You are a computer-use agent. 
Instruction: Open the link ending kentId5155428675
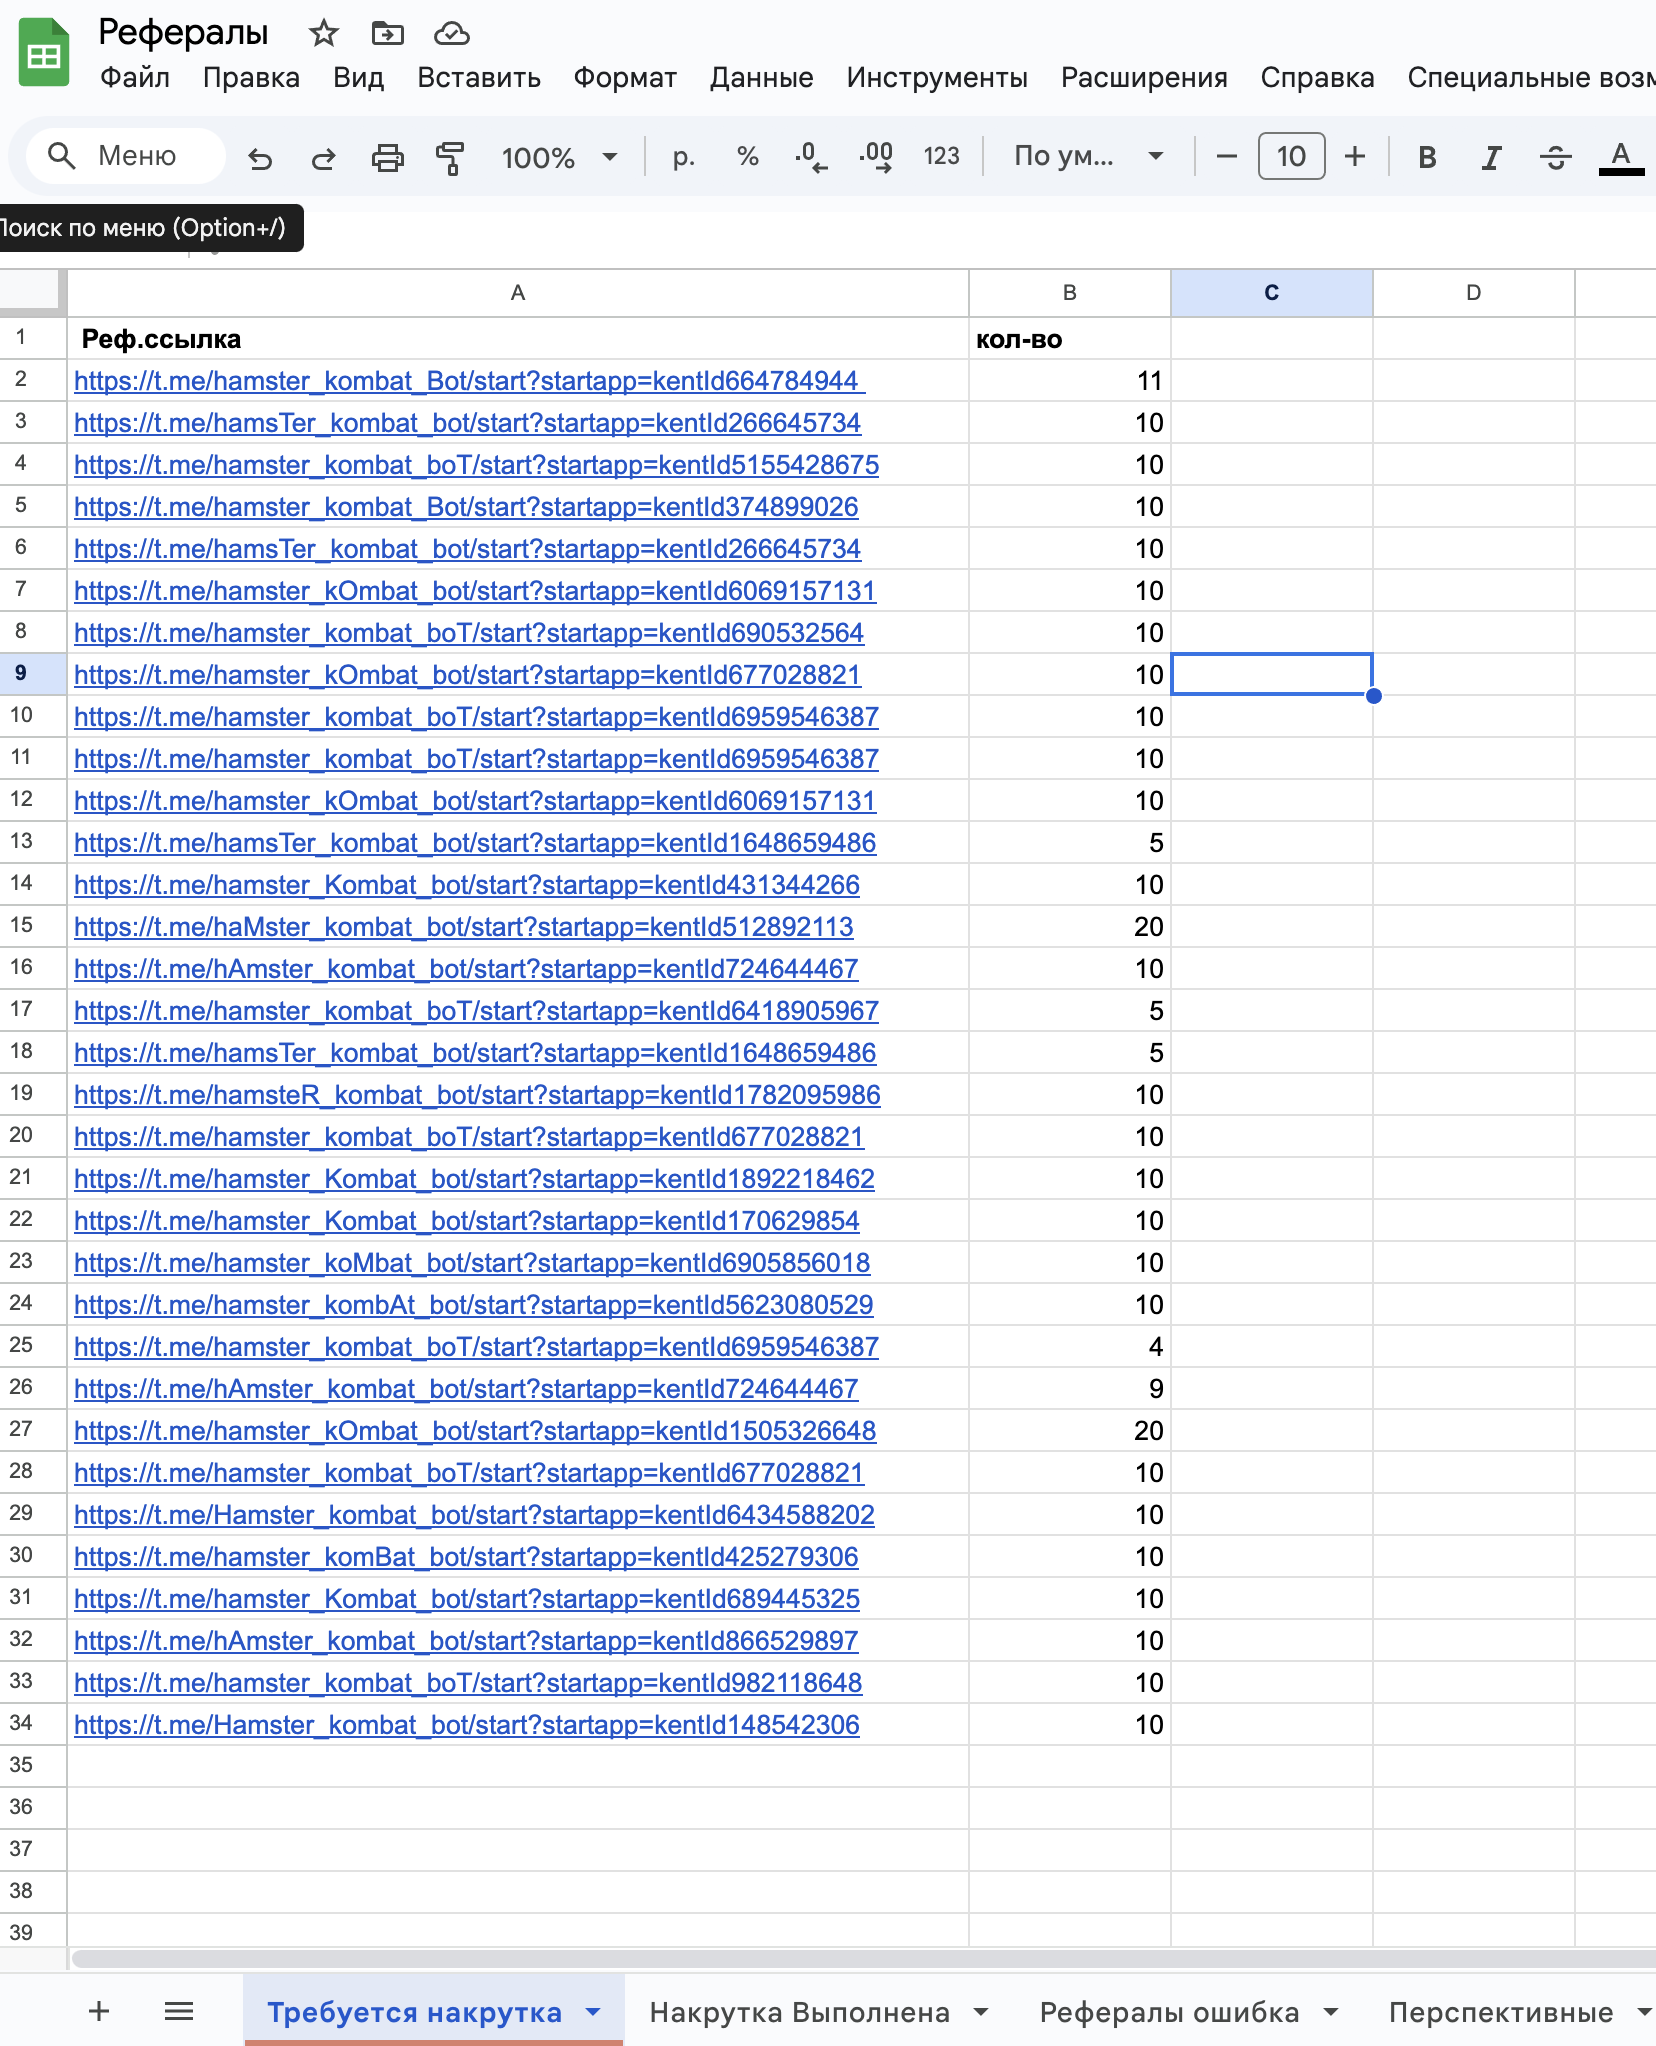click(476, 465)
